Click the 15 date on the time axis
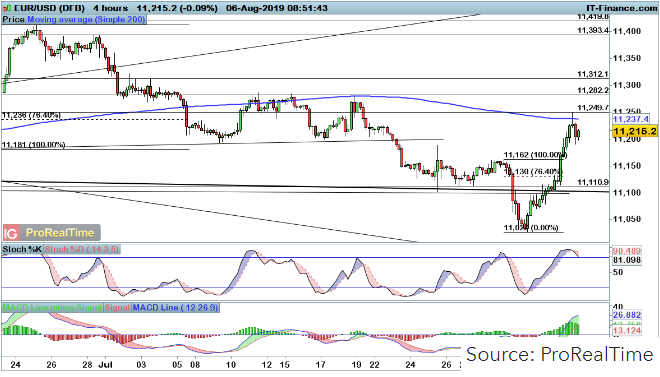This screenshot has height=377, width=660. (x=285, y=364)
